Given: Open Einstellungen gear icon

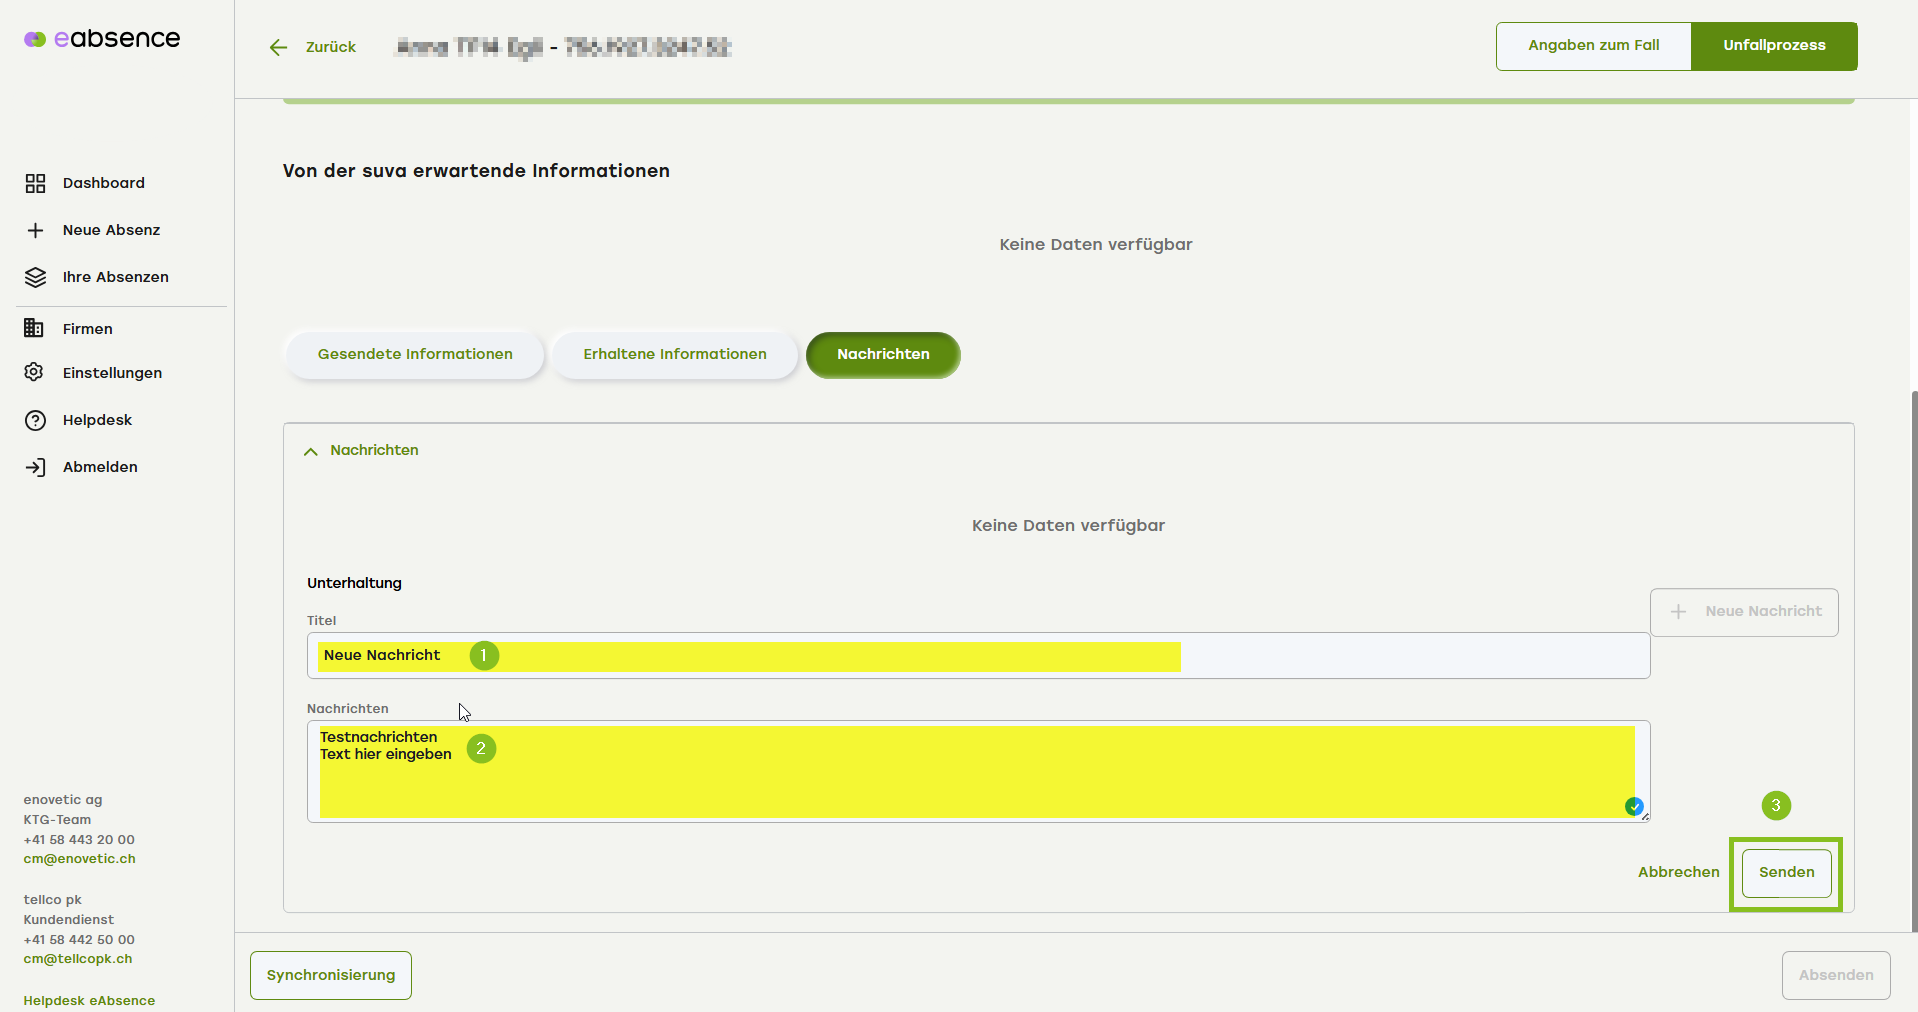Looking at the screenshot, I should [34, 372].
